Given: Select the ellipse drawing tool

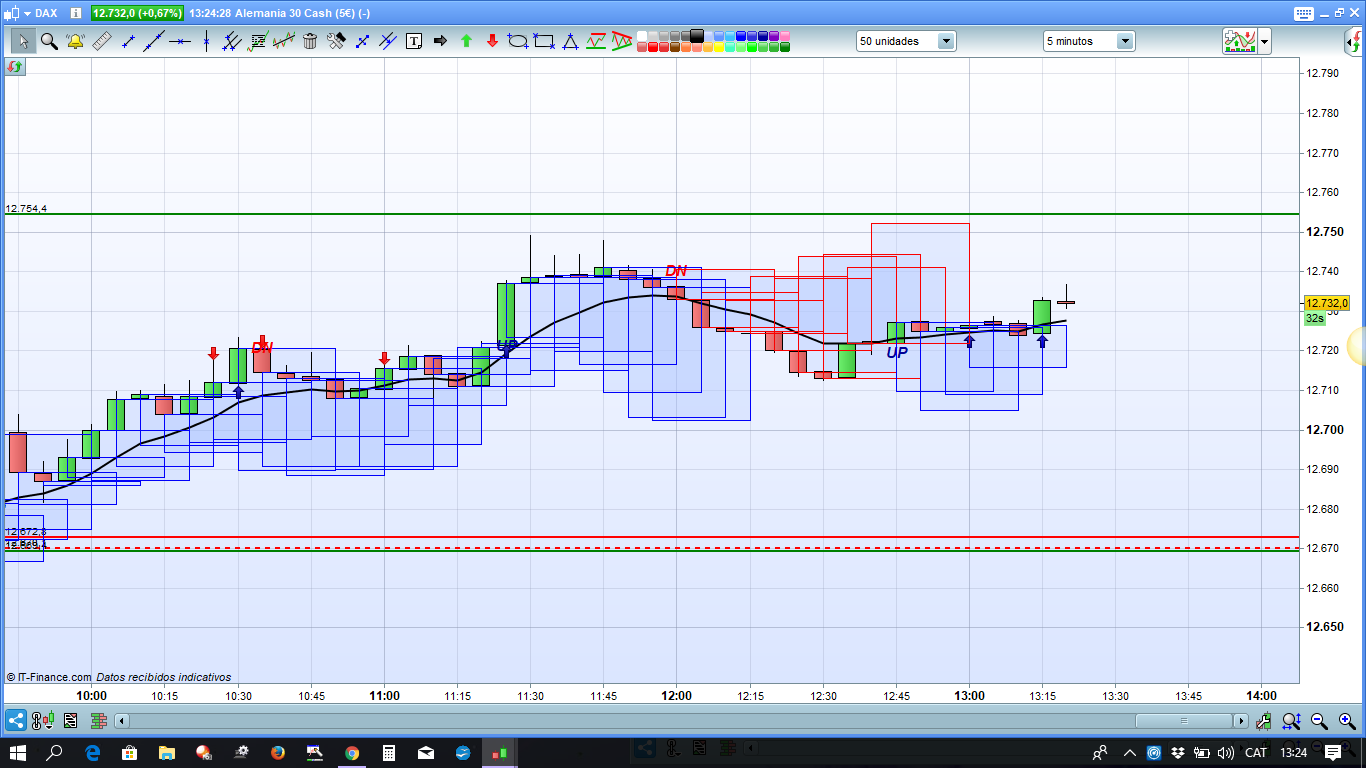Looking at the screenshot, I should tap(518, 41).
